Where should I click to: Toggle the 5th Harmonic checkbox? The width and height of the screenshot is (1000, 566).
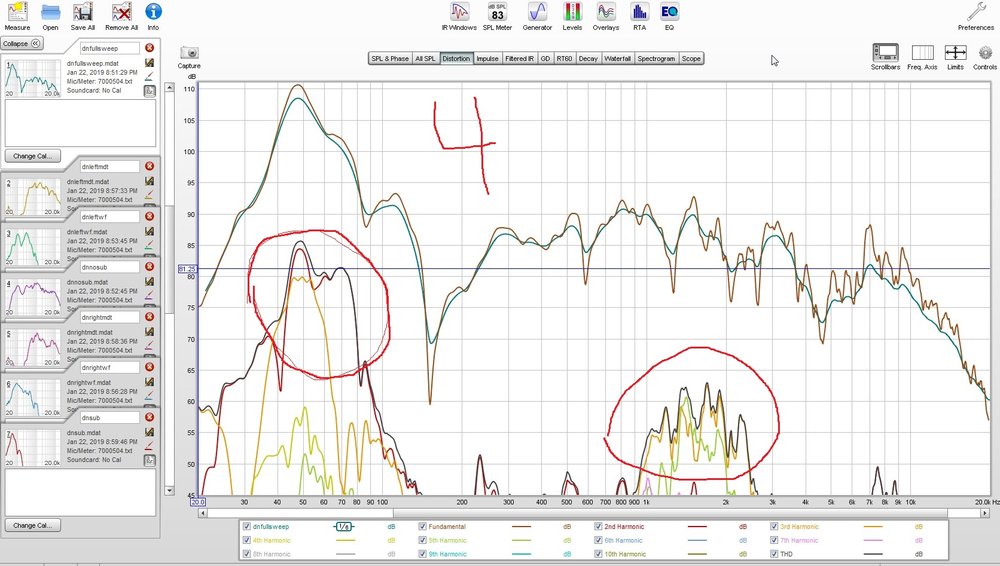click(422, 540)
